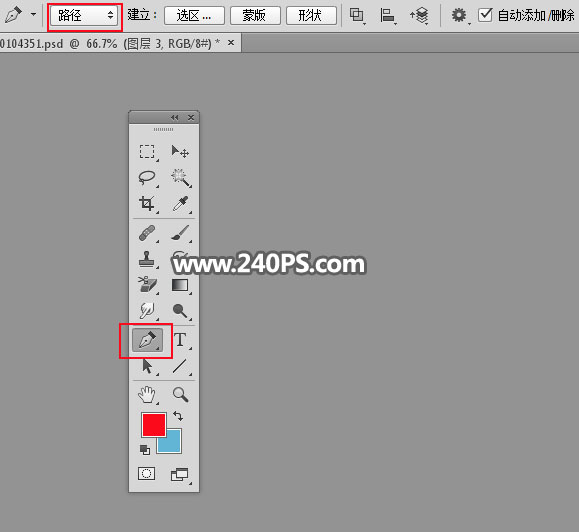Toggle Quick Mask mode
The height and width of the screenshot is (532, 579).
[x=147, y=474]
